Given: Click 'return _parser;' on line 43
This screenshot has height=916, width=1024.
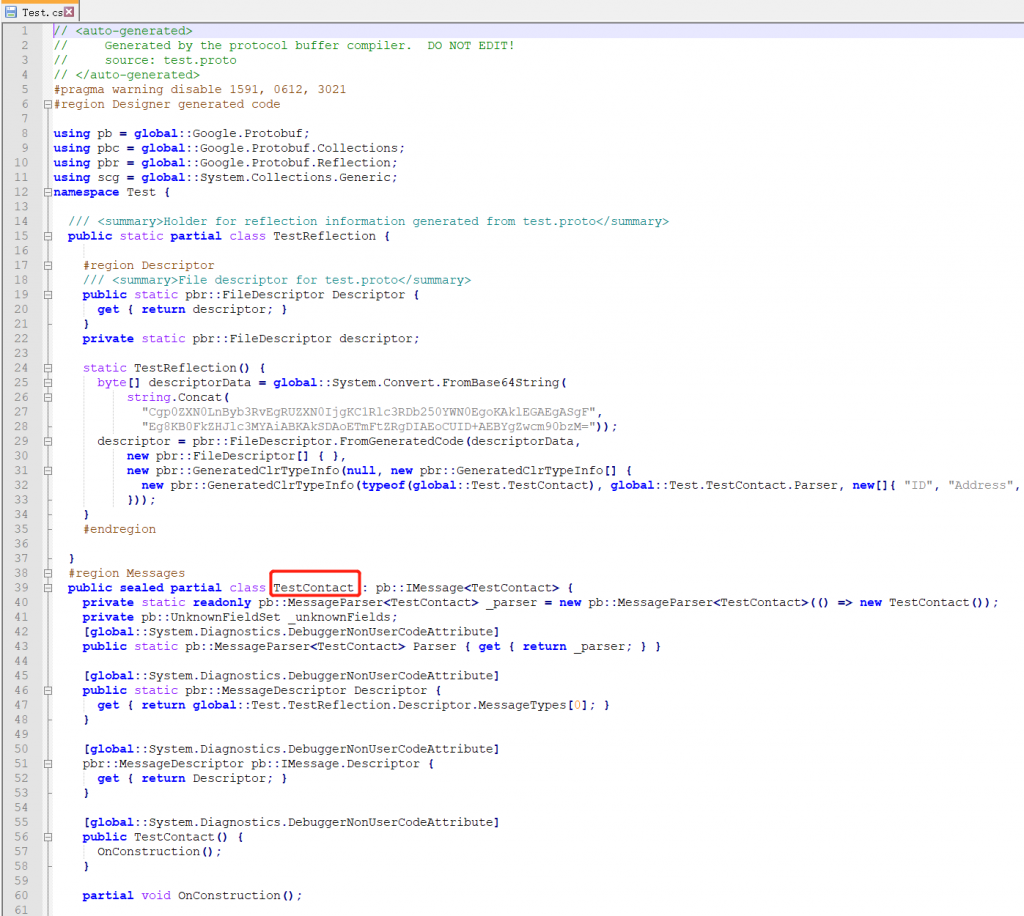Looking at the screenshot, I should pyautogui.click(x=577, y=646).
